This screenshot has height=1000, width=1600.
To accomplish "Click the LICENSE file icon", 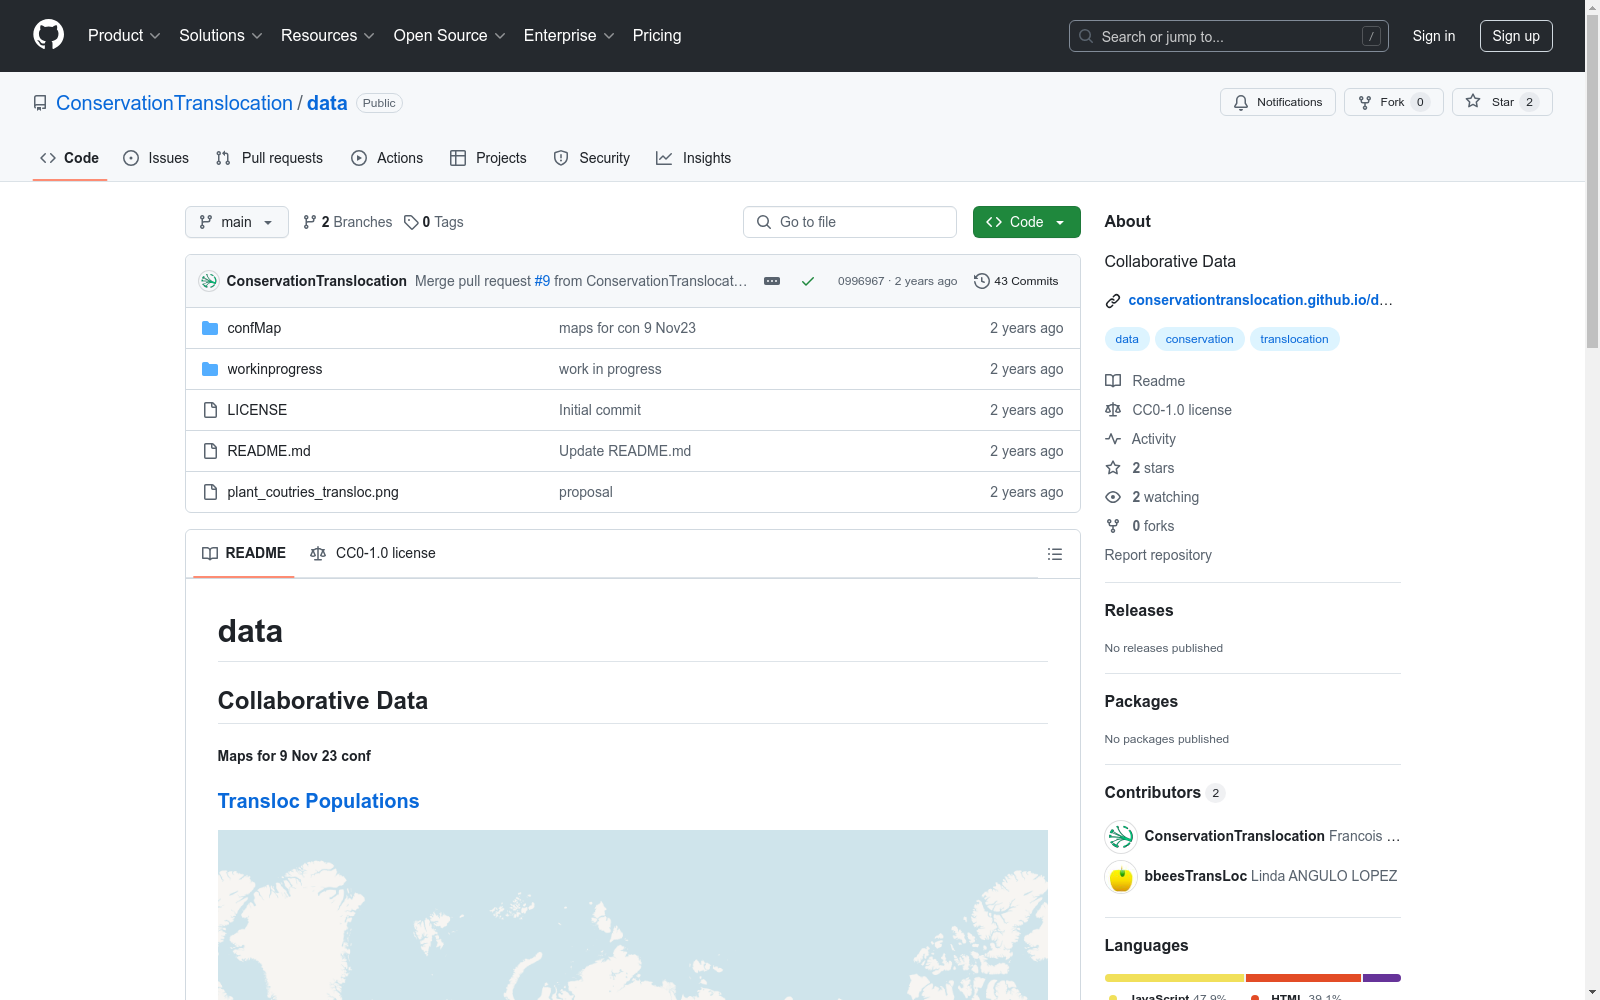I will click(210, 410).
